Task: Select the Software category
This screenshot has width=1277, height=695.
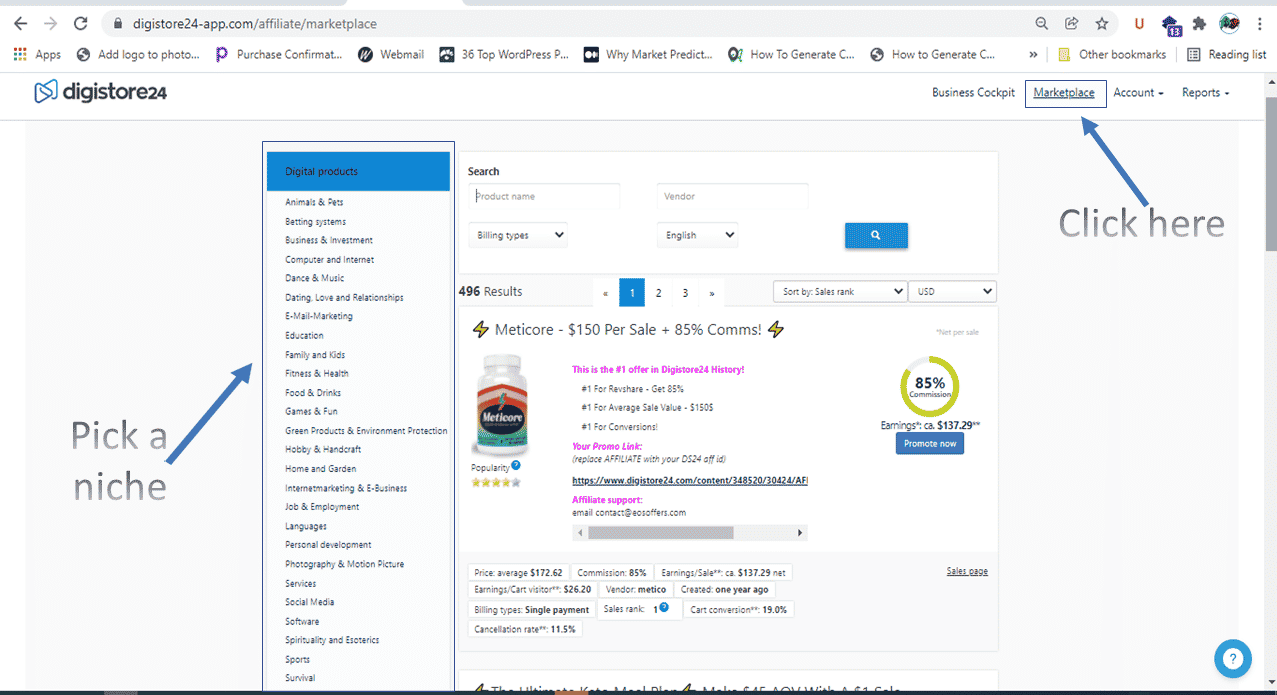Action: [302, 621]
